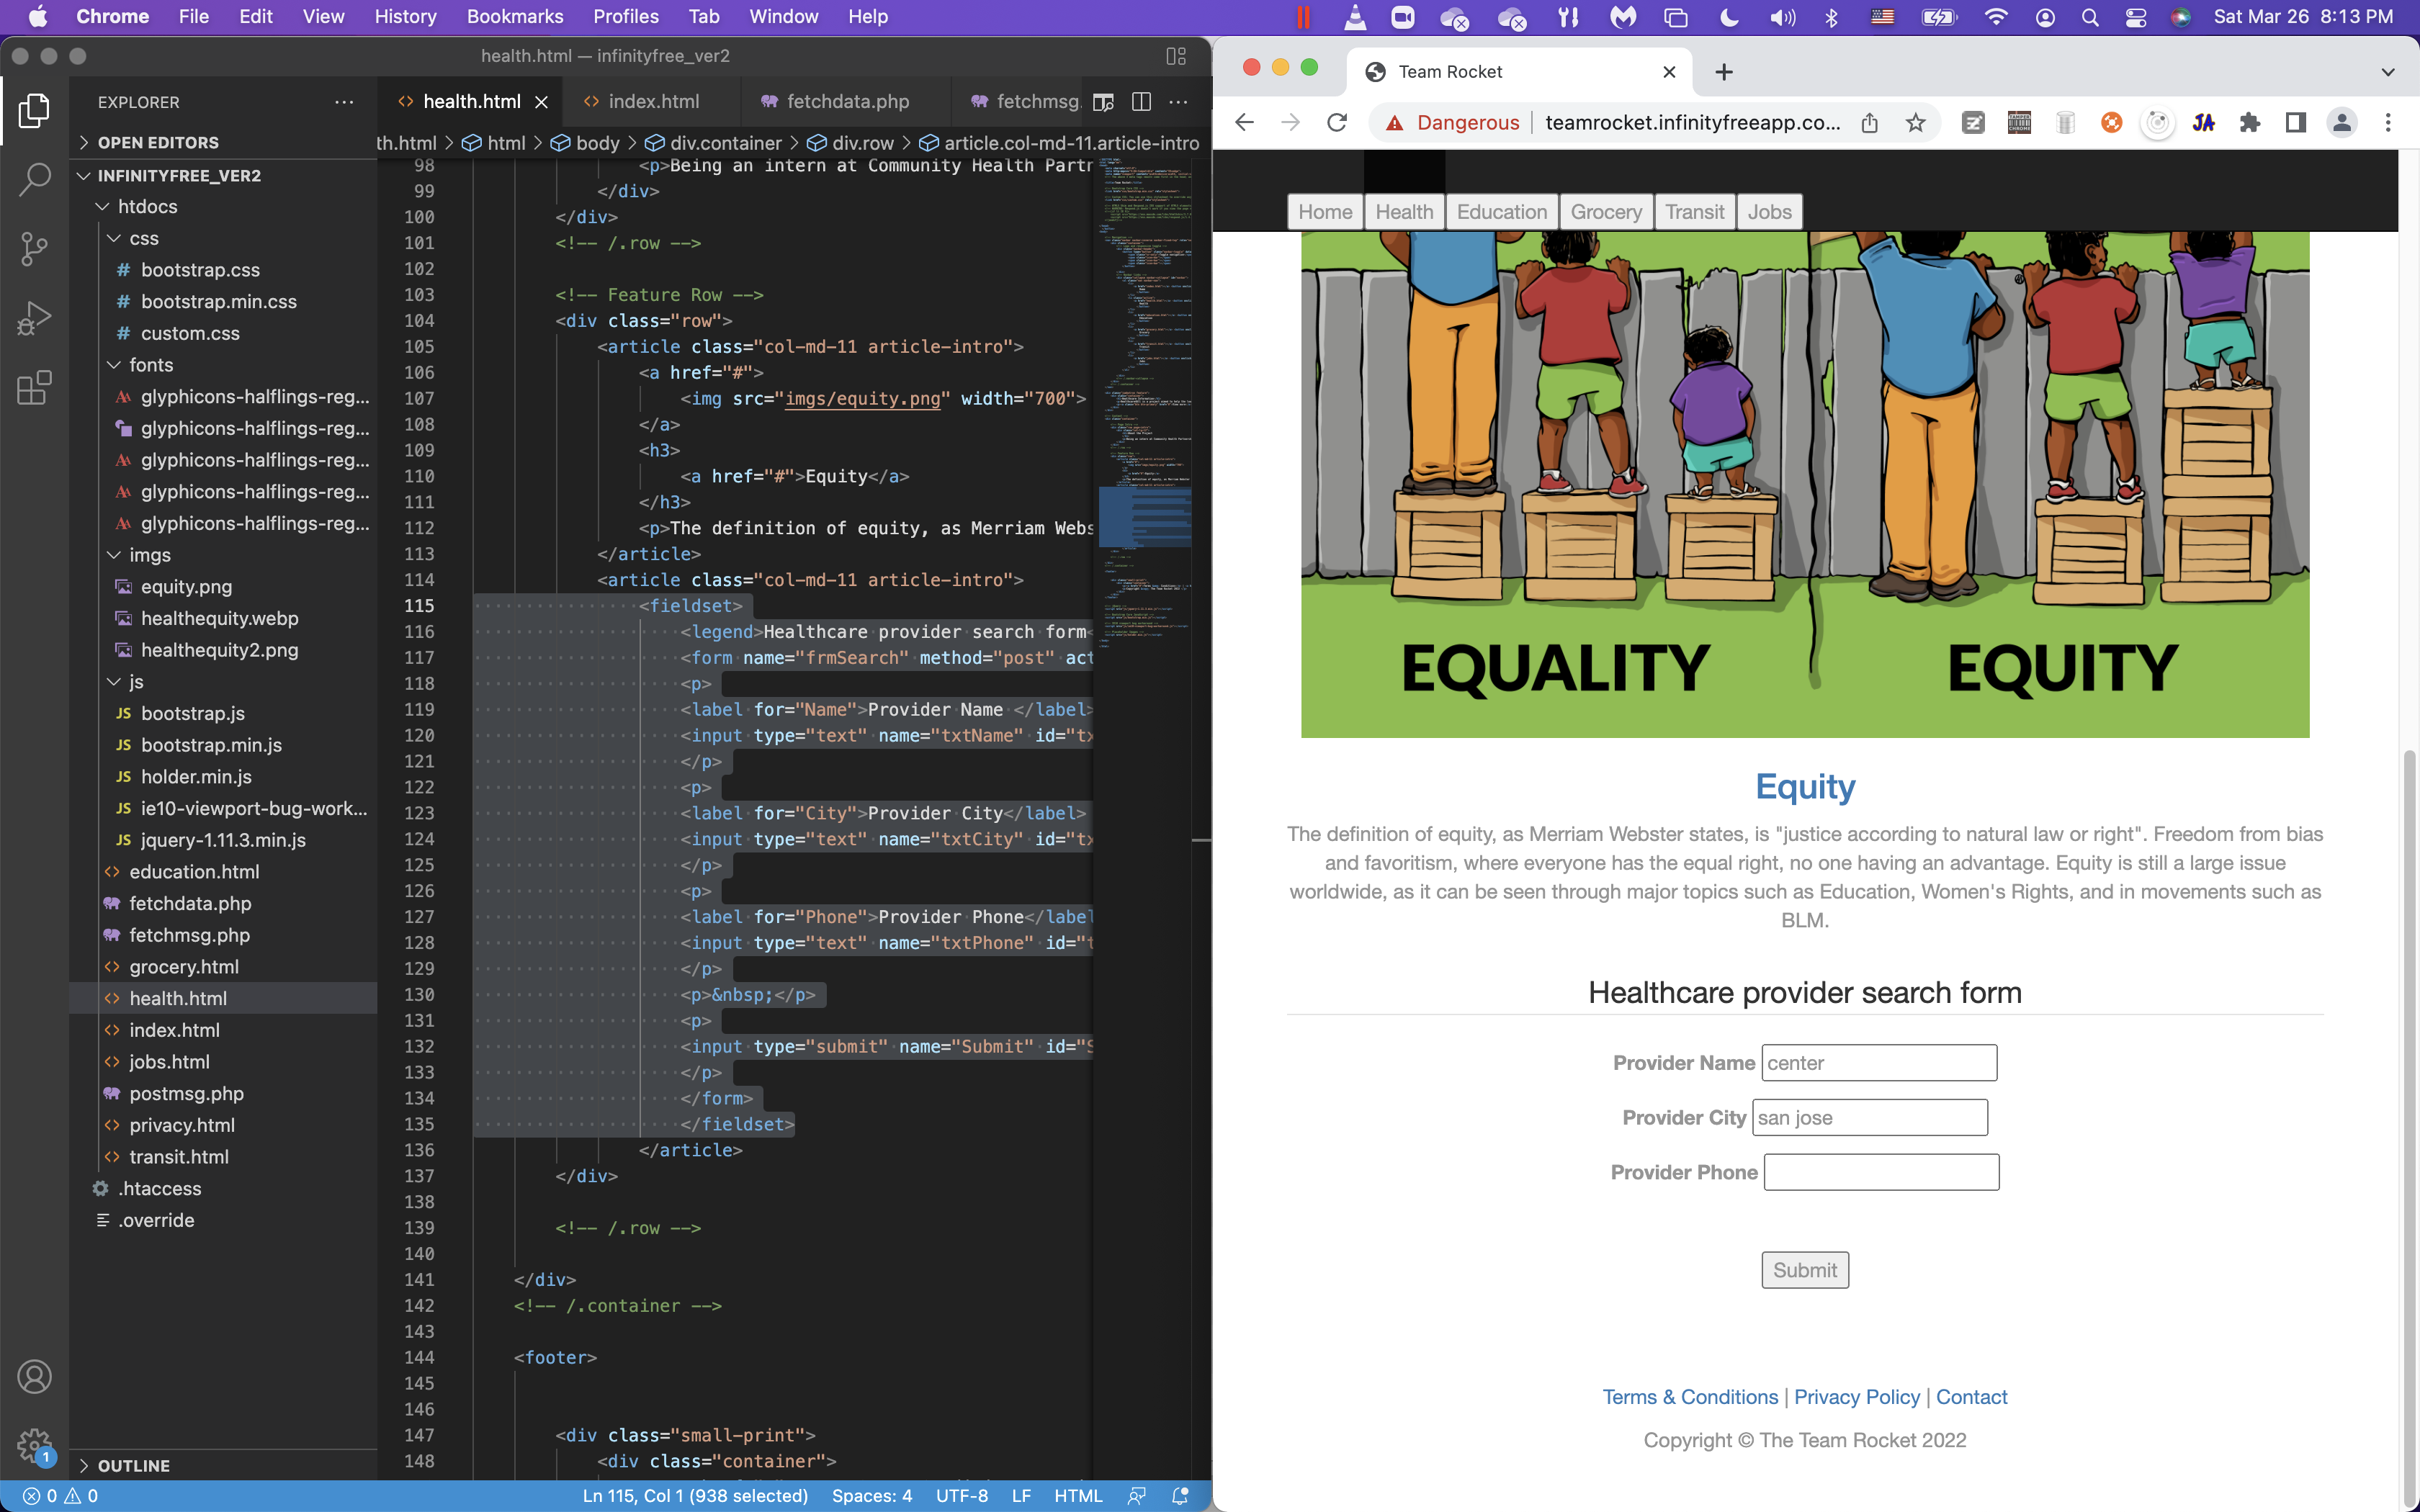The image size is (2420, 1512).
Task: Collapse the imgs folder
Action: [x=149, y=555]
